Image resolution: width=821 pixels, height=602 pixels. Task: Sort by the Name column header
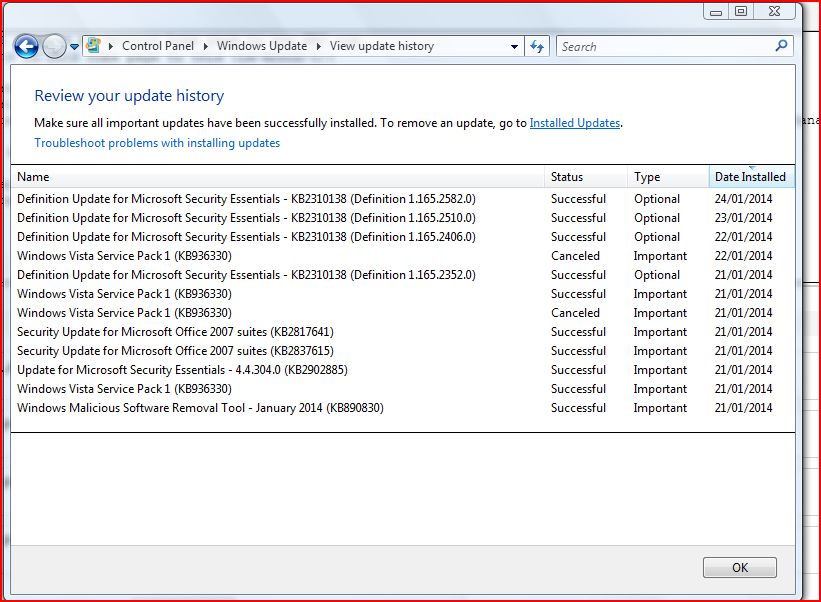pos(278,177)
